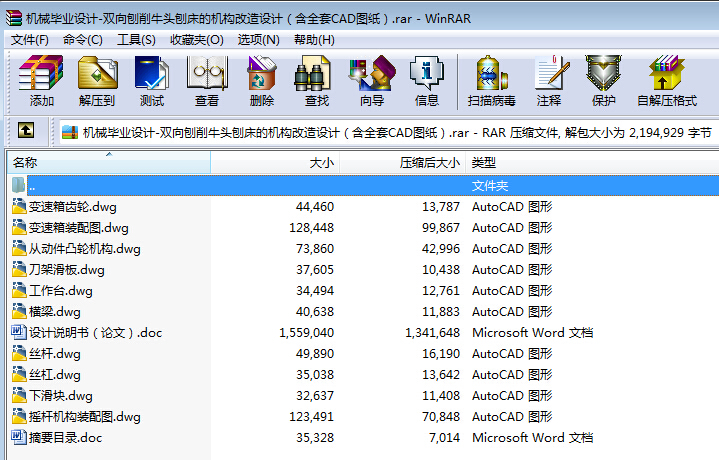The width and height of the screenshot is (719, 460).
Task: Open the 向导 (Wizard) toolbar icon
Action: (372, 72)
